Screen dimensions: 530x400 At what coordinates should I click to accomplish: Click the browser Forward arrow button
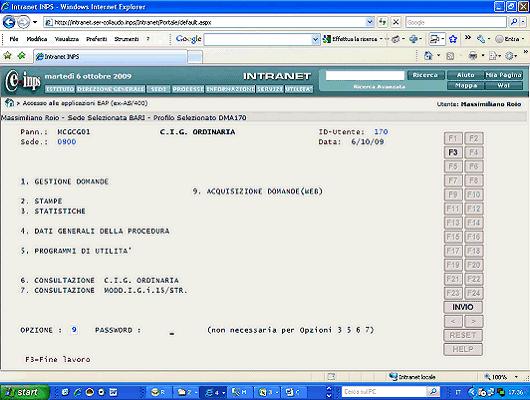point(23,22)
